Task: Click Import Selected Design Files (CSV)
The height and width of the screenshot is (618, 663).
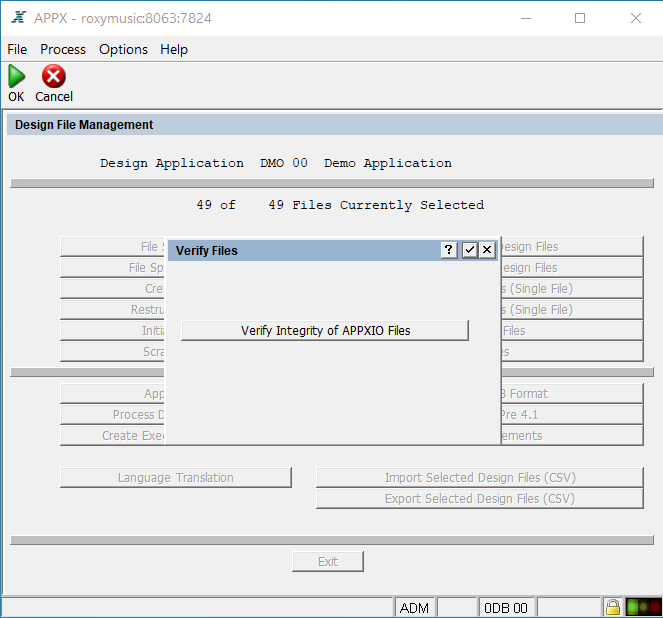Action: [x=480, y=478]
